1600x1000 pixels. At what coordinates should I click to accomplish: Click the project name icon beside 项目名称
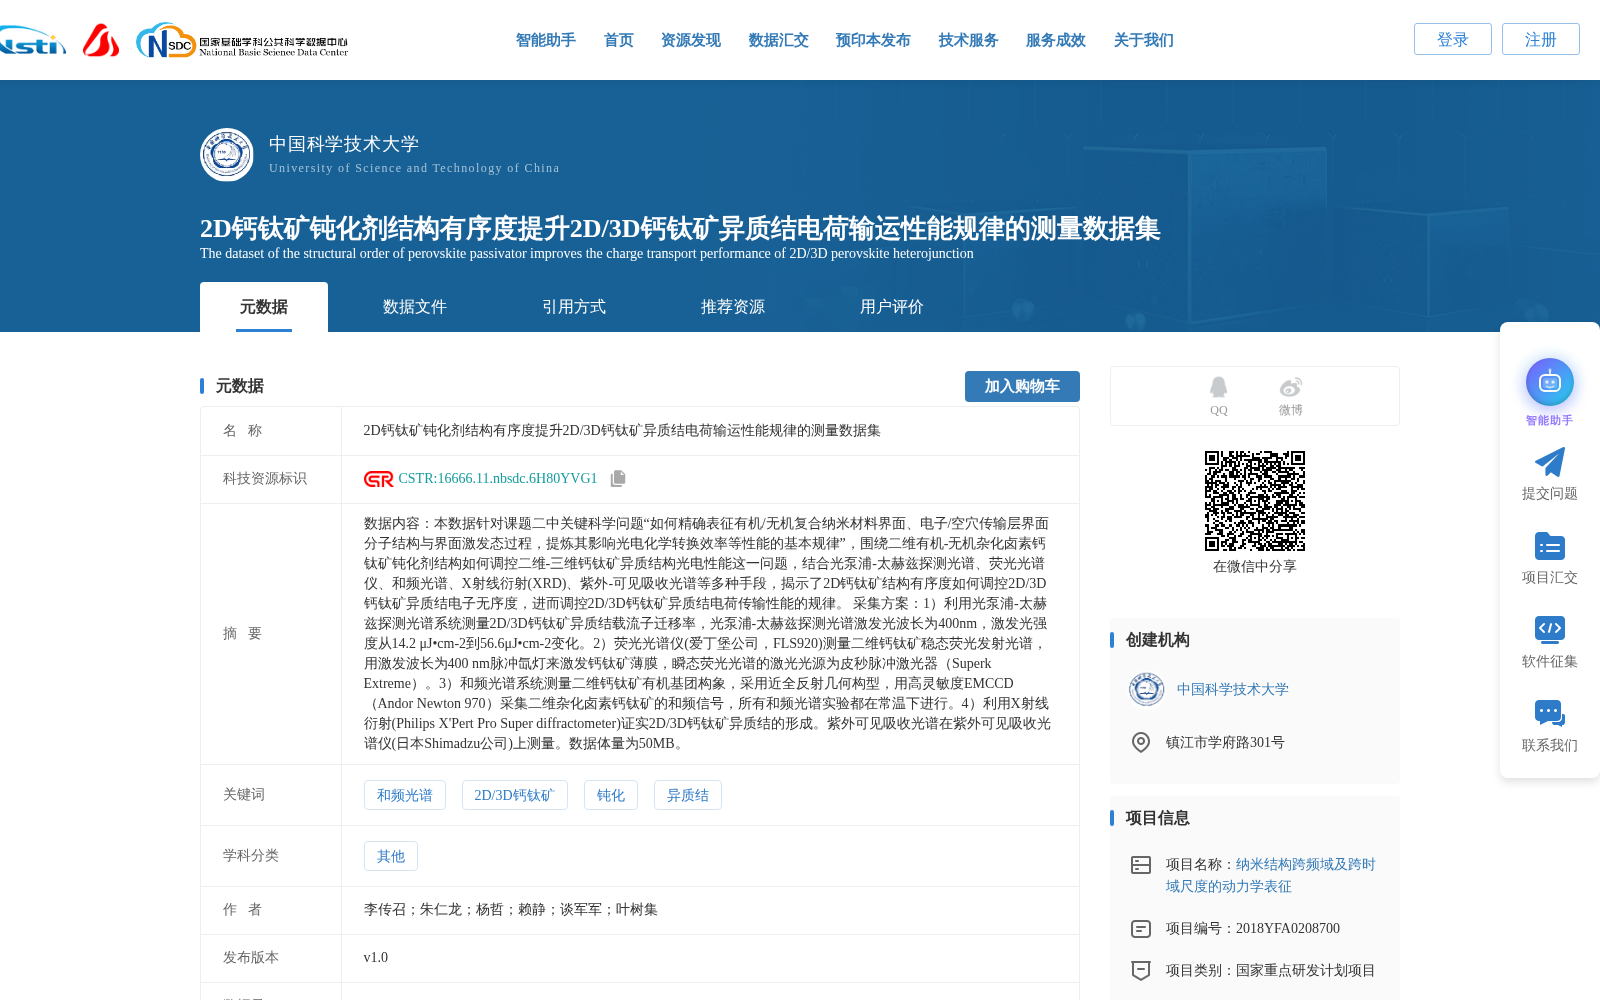point(1141,865)
